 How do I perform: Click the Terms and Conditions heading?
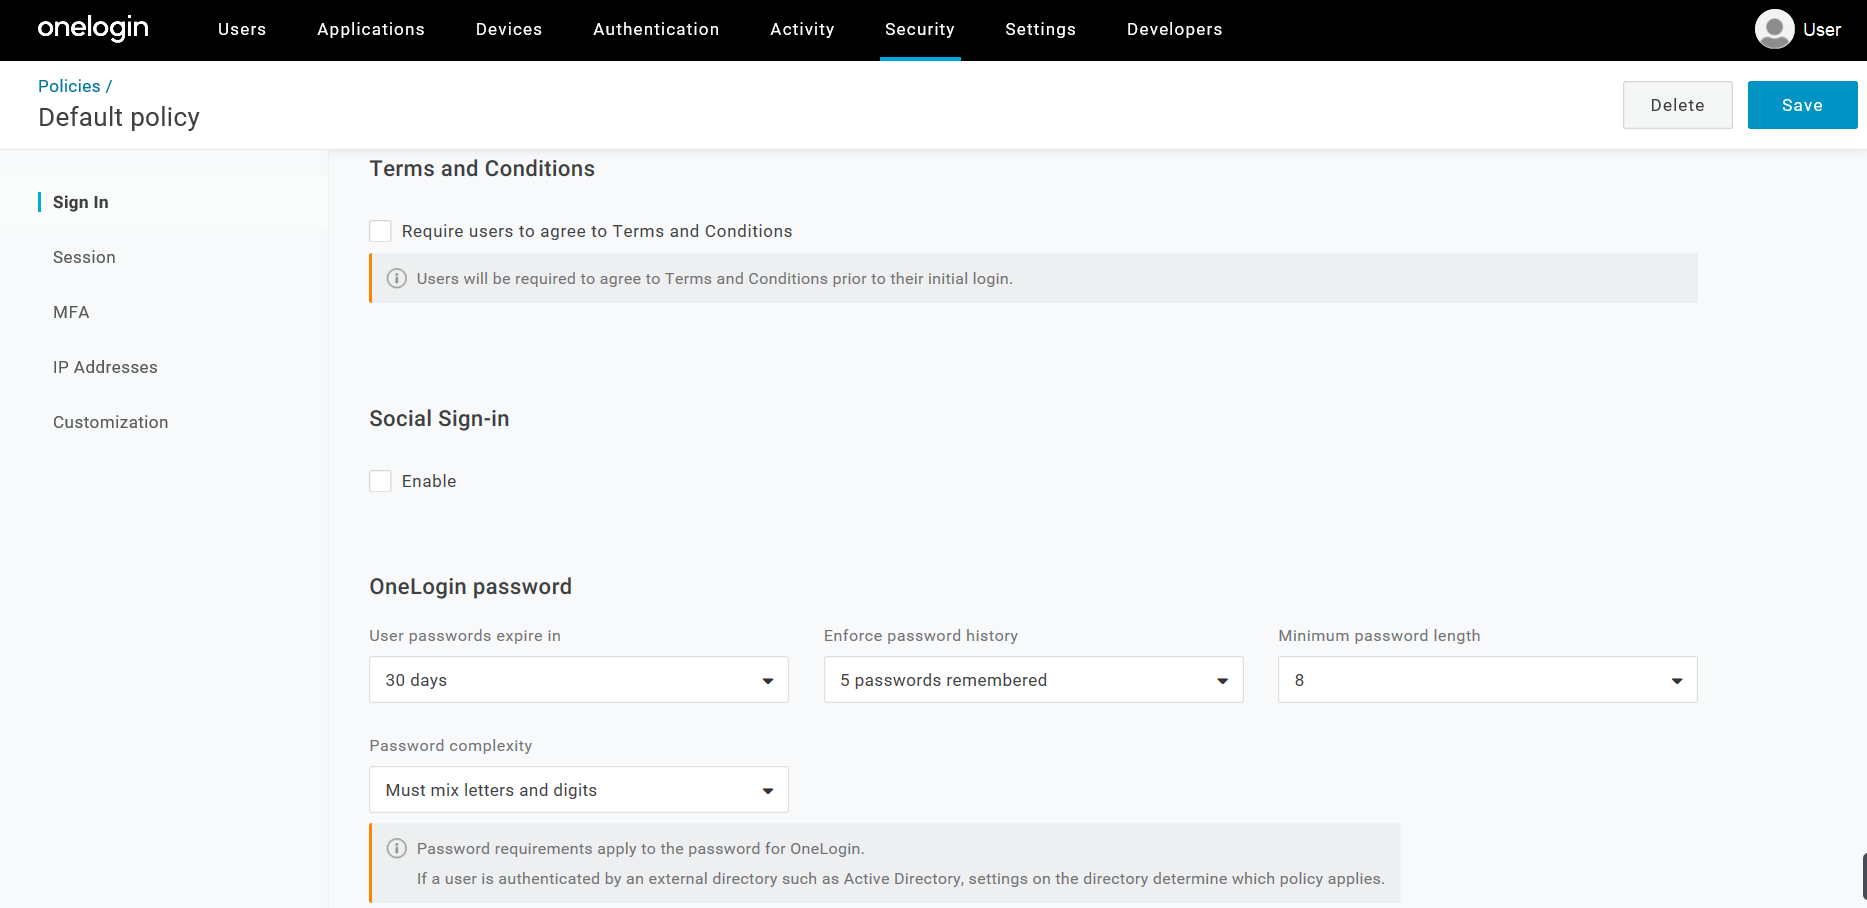pos(482,169)
